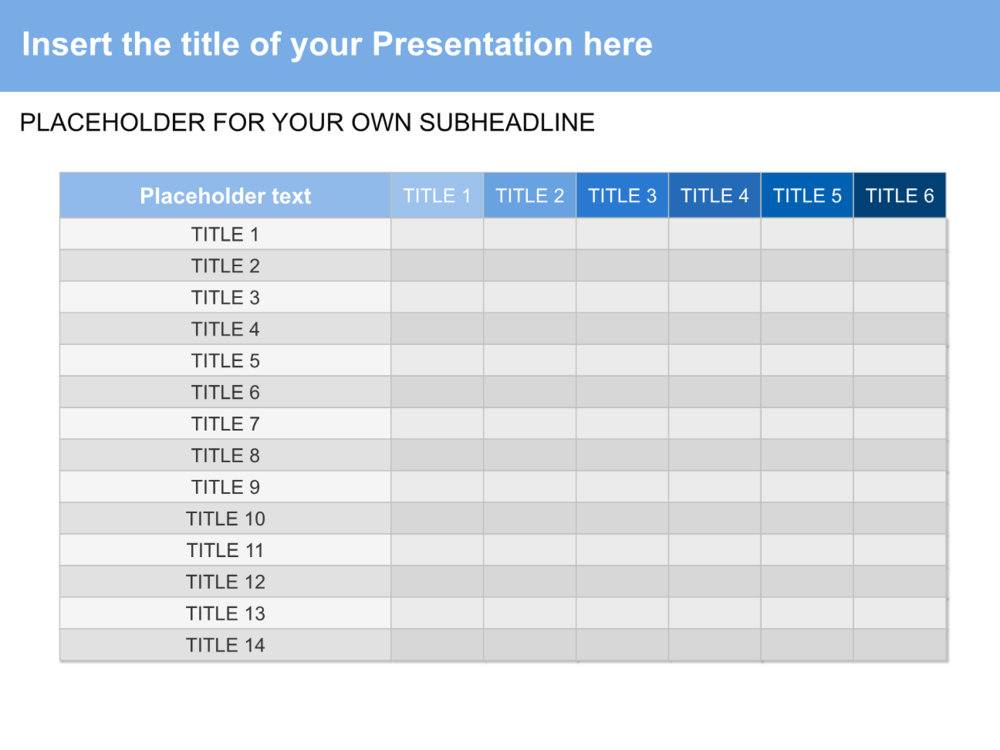This screenshot has width=1000, height=750.
Task: Click the TITLE 3 column header
Action: (x=622, y=196)
